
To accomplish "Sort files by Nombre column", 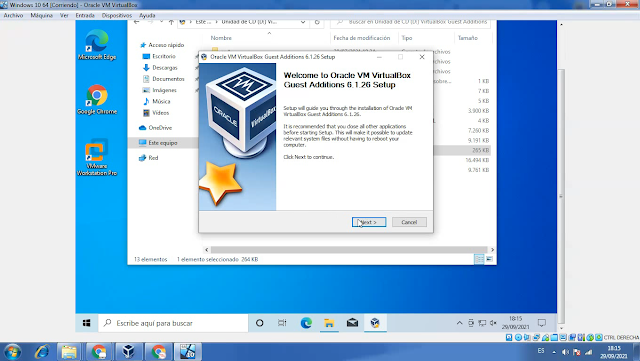I will 221,38.
